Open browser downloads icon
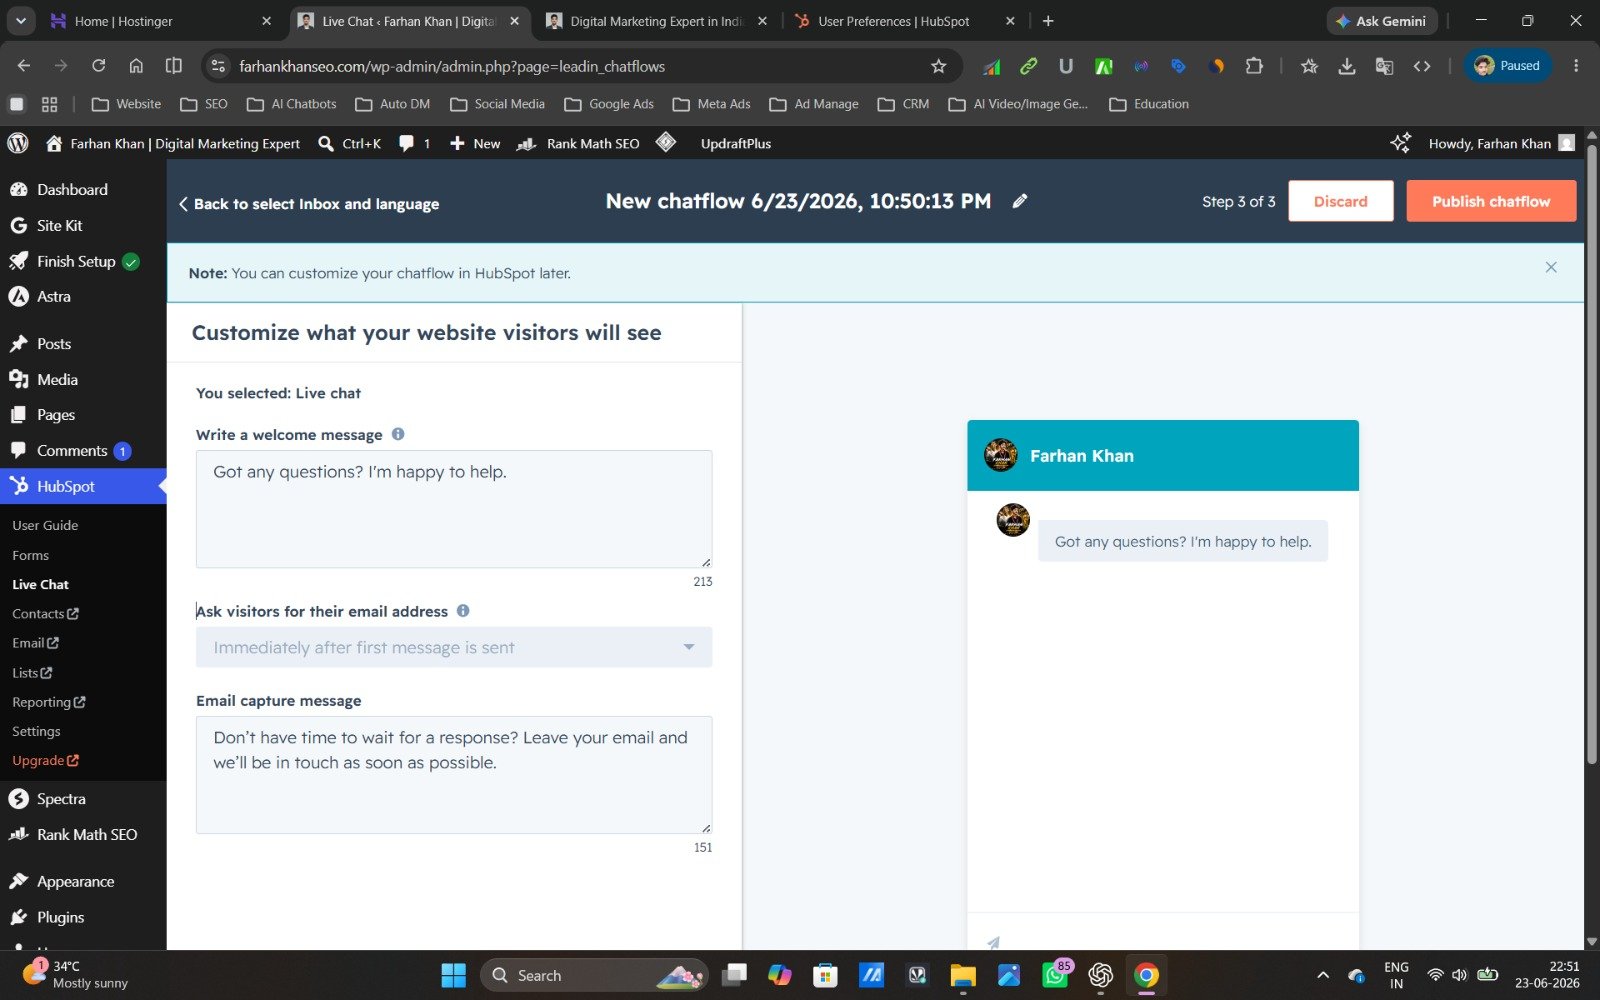 coord(1347,66)
